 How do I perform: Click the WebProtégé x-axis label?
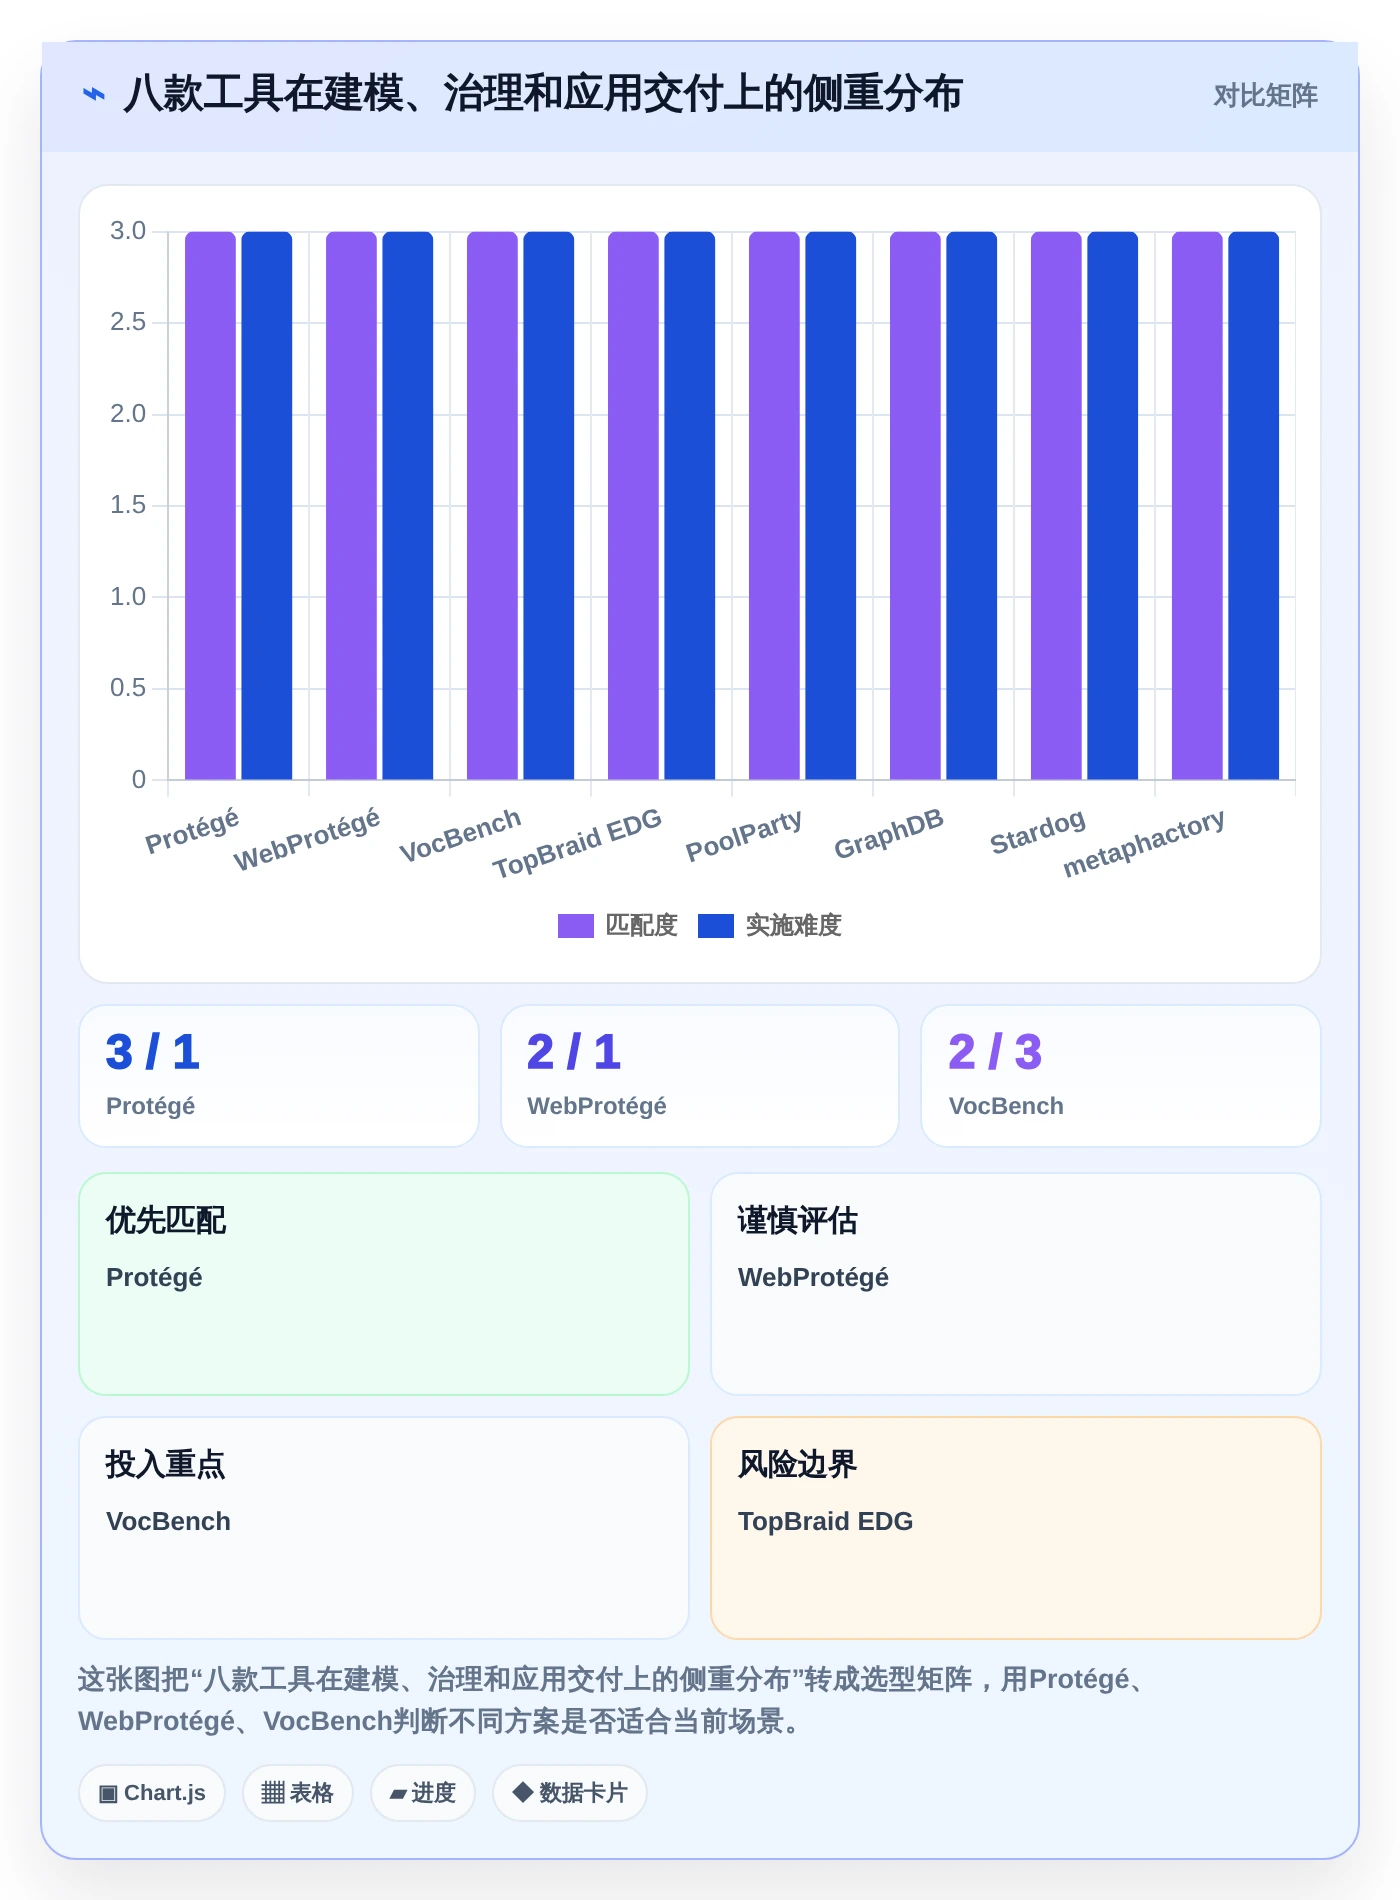pos(307,840)
